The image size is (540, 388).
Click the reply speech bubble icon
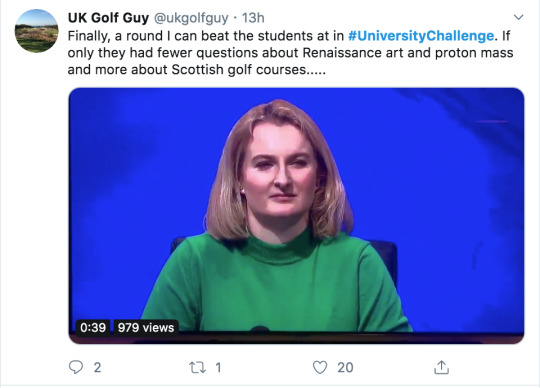click(76, 367)
